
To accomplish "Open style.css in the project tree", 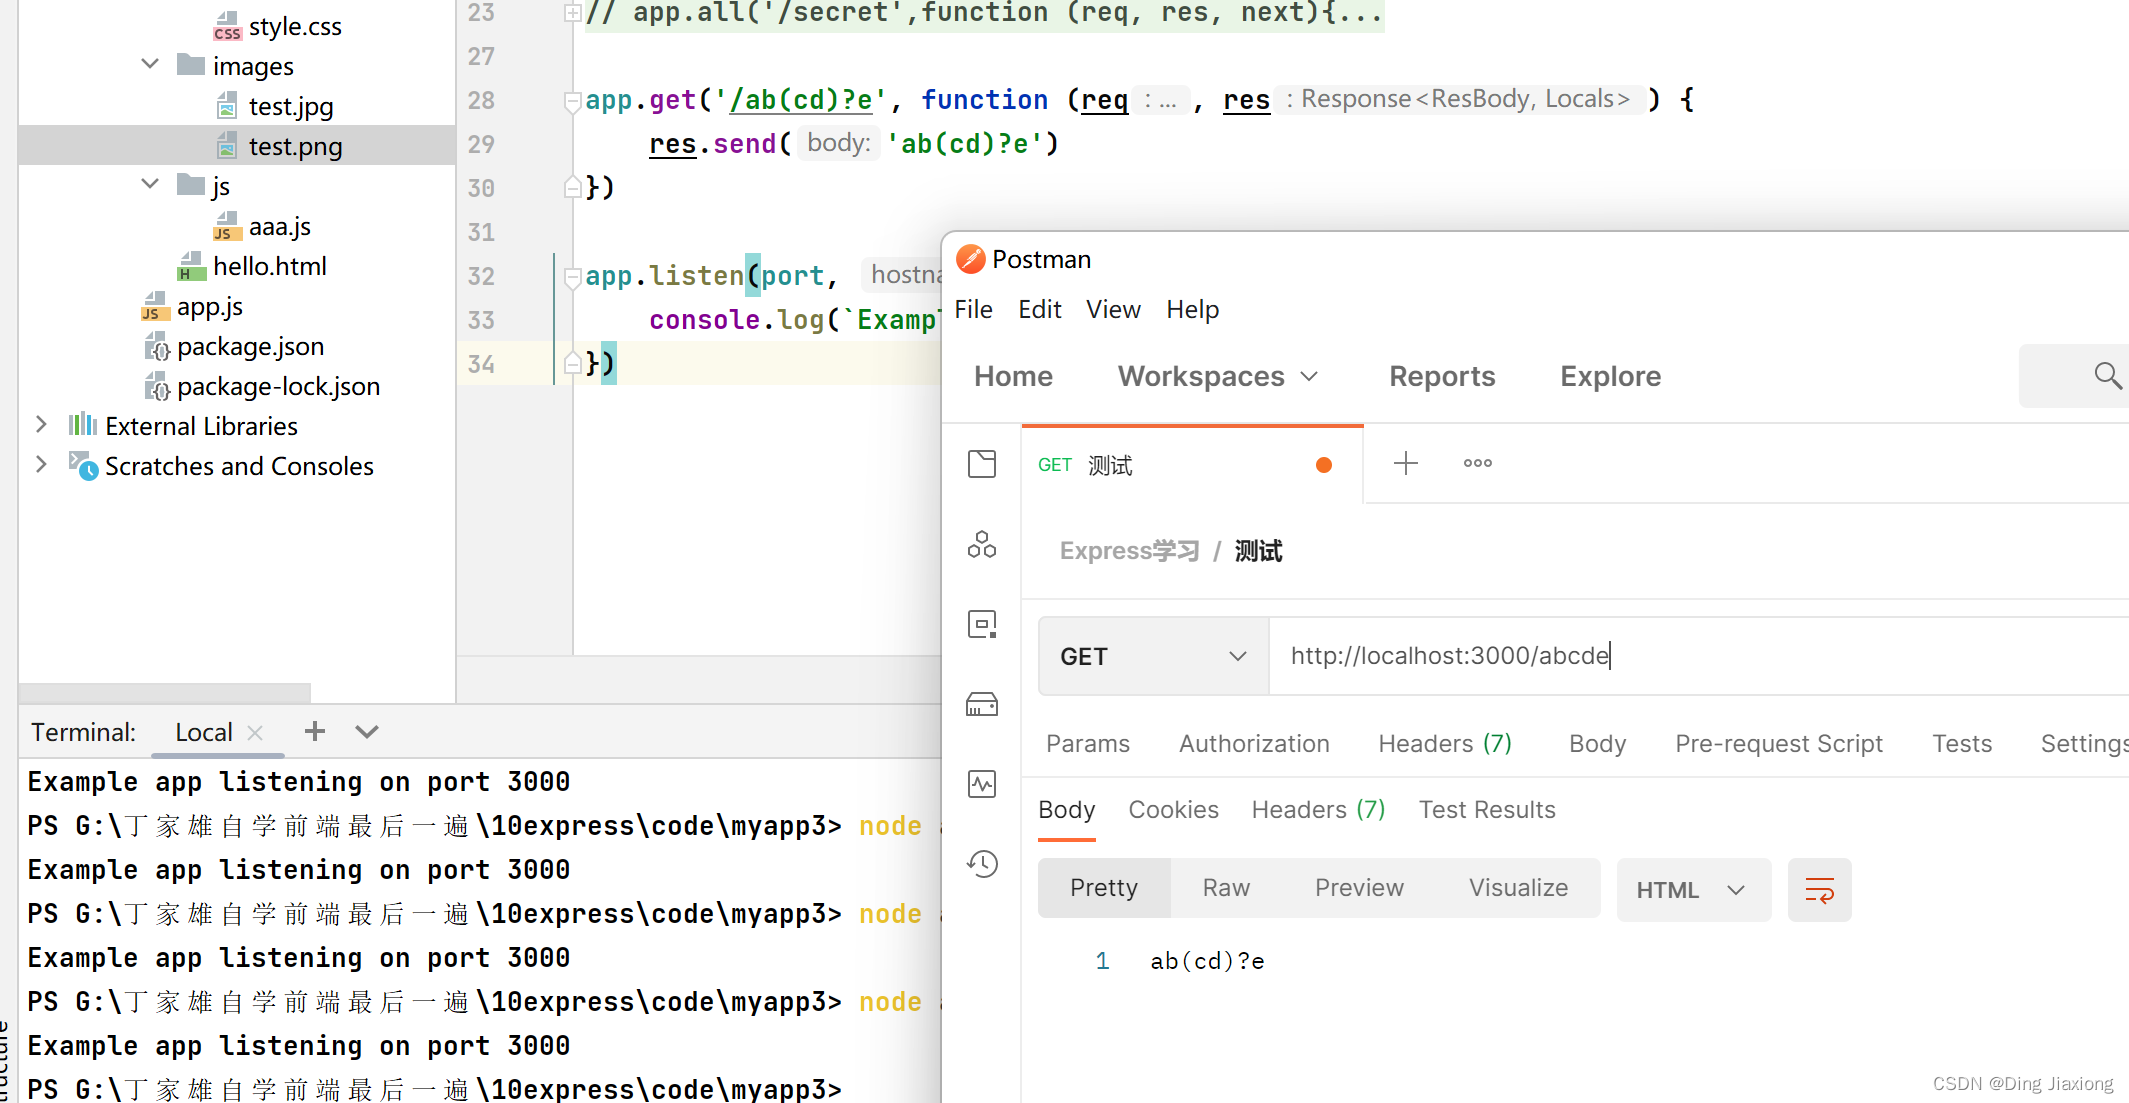I will pos(294,27).
